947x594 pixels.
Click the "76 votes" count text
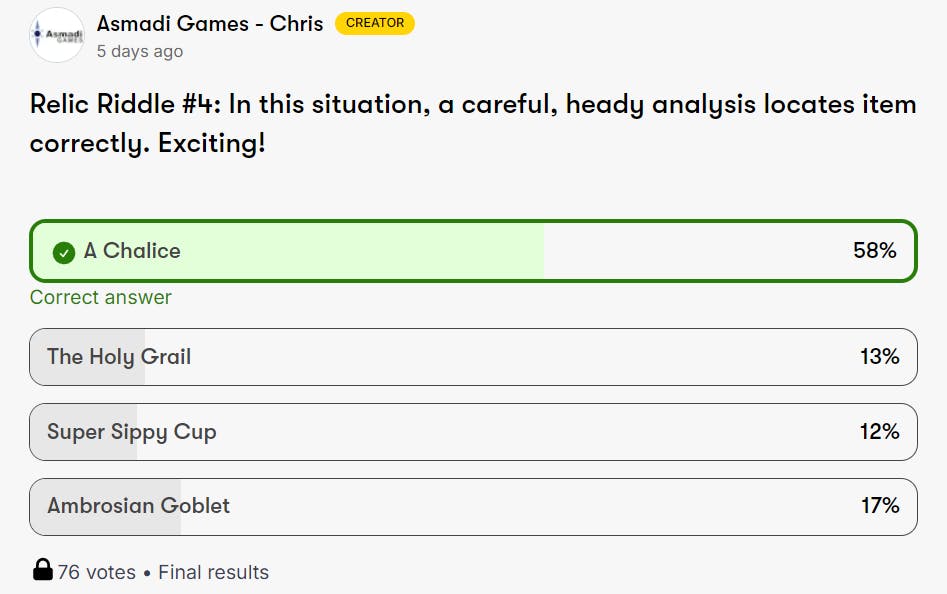pos(96,572)
